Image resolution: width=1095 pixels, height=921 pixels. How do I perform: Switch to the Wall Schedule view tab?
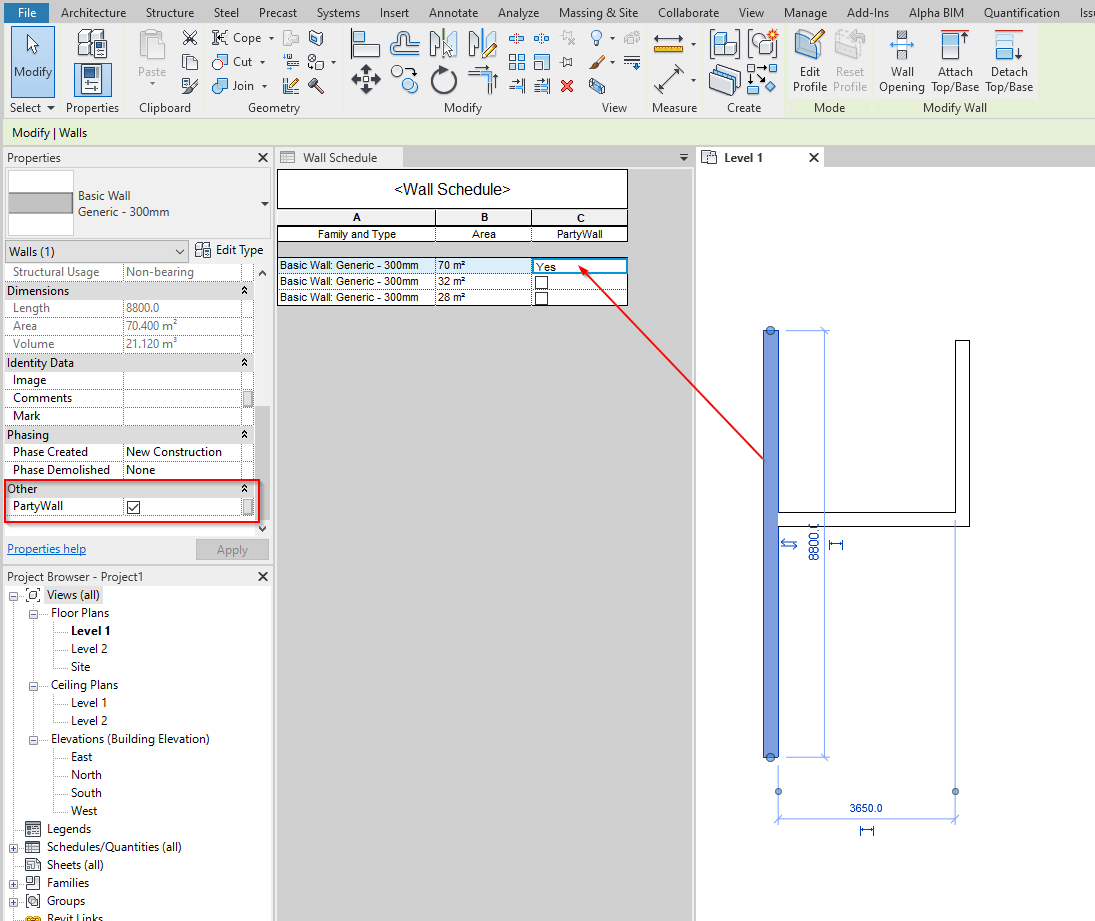340,157
